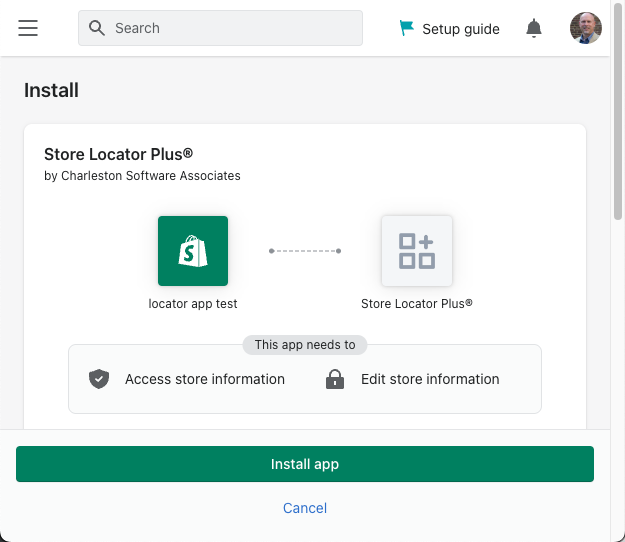Open the notifications bell
The height and width of the screenshot is (542, 625).
pos(534,28)
